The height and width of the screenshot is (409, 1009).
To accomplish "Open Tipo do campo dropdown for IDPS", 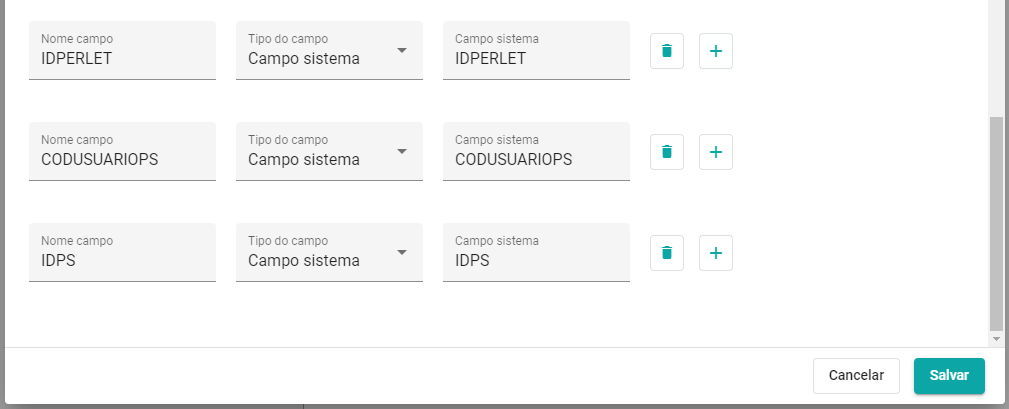I will point(329,252).
